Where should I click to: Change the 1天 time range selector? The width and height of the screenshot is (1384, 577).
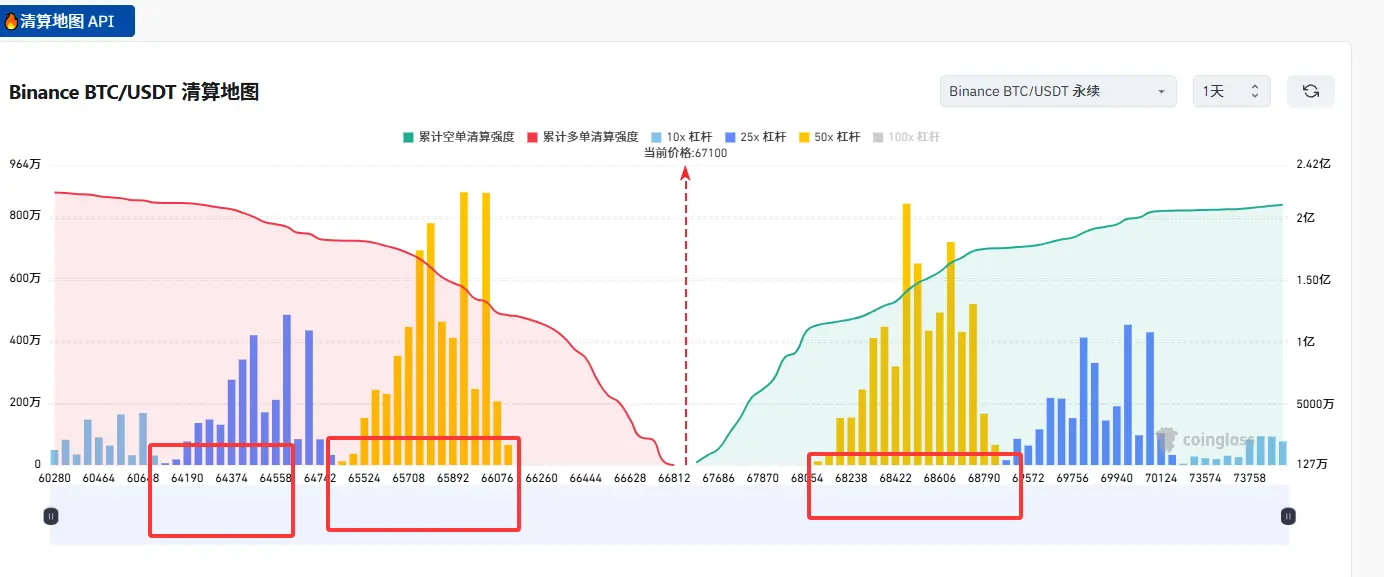(x=1231, y=91)
